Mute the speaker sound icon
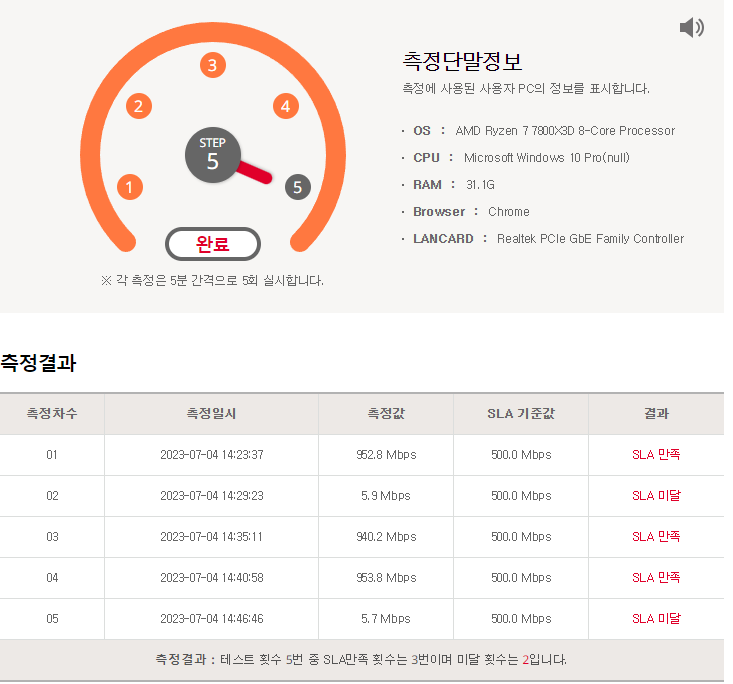Viewport: 733px width, 684px height. tap(691, 28)
